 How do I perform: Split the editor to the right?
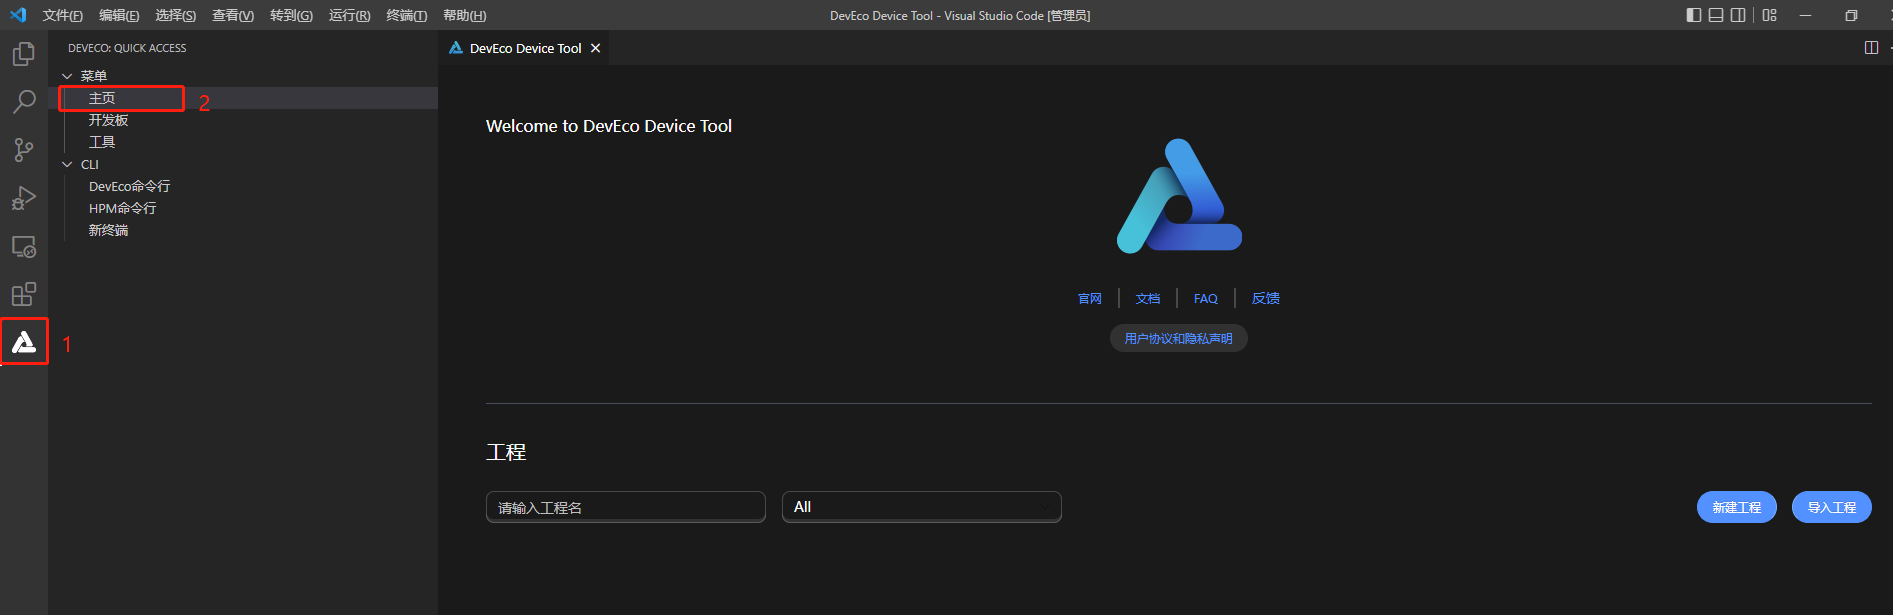(x=1872, y=48)
